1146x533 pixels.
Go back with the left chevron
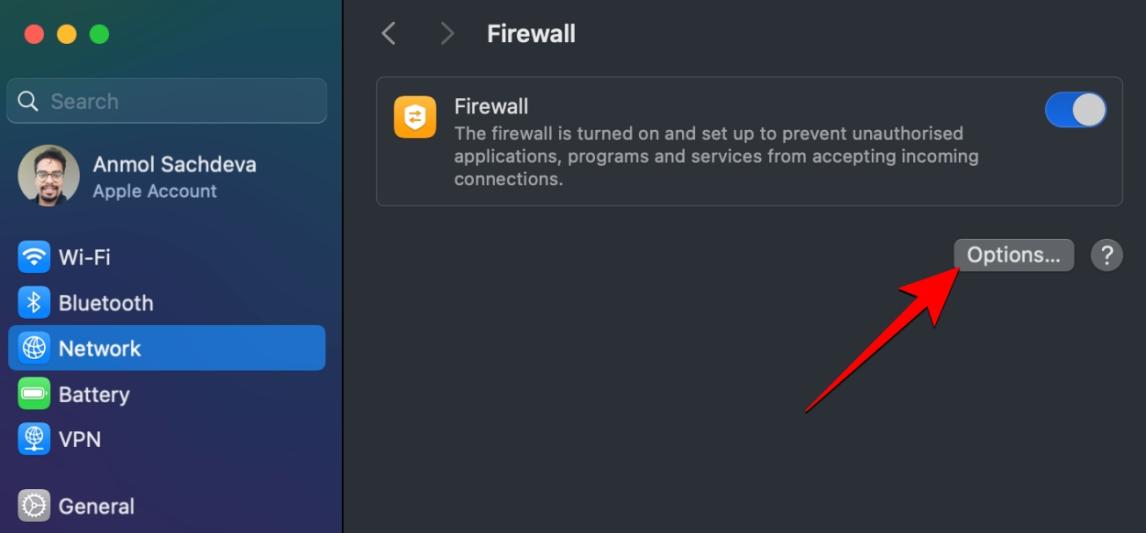pyautogui.click(x=389, y=34)
